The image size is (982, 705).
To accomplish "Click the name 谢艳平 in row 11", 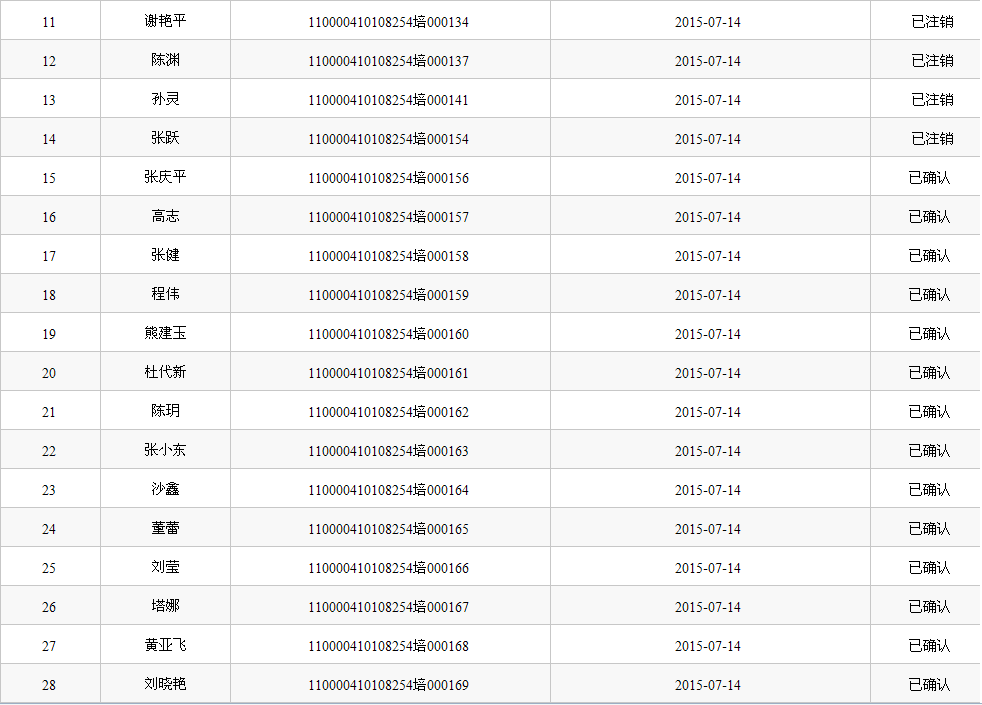I will 165,21.
